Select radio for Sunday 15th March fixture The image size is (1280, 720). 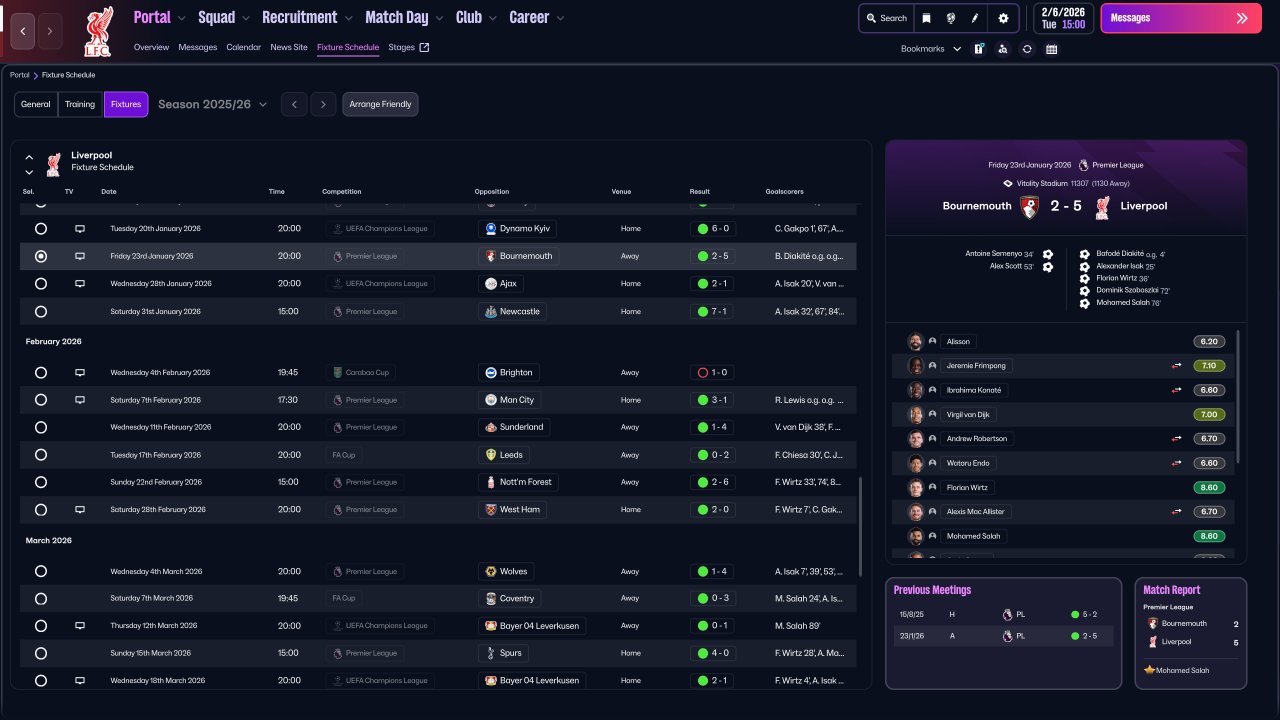(41, 654)
